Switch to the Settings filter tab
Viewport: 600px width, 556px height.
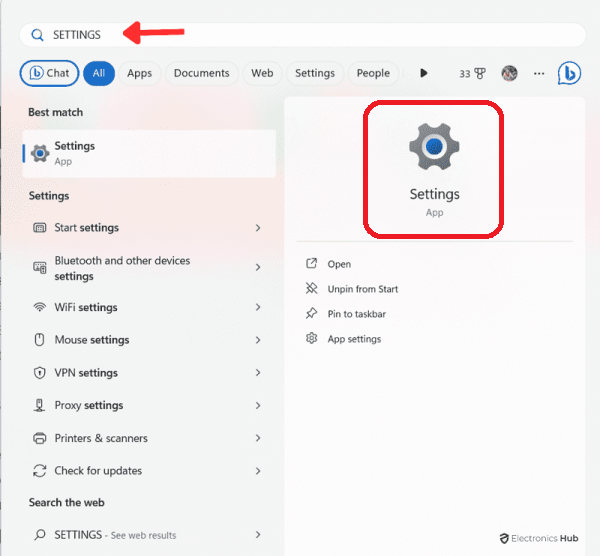(315, 73)
